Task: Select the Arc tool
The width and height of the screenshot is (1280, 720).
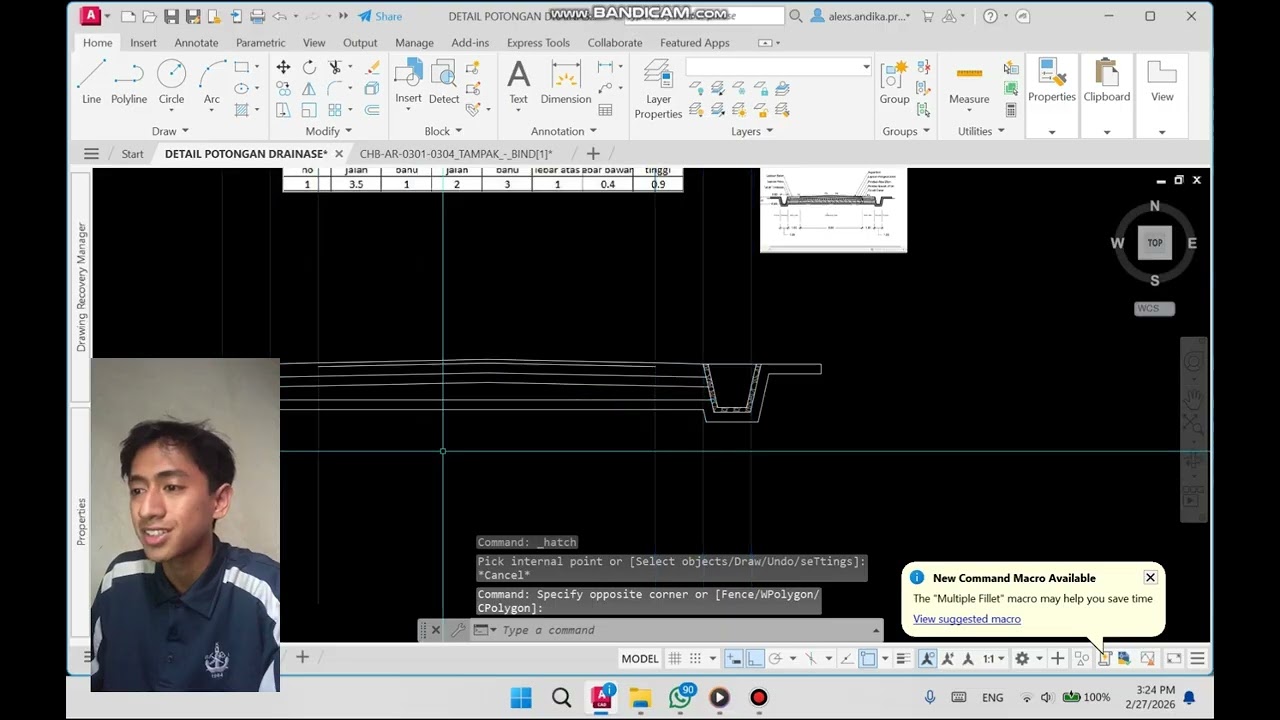Action: [x=212, y=82]
